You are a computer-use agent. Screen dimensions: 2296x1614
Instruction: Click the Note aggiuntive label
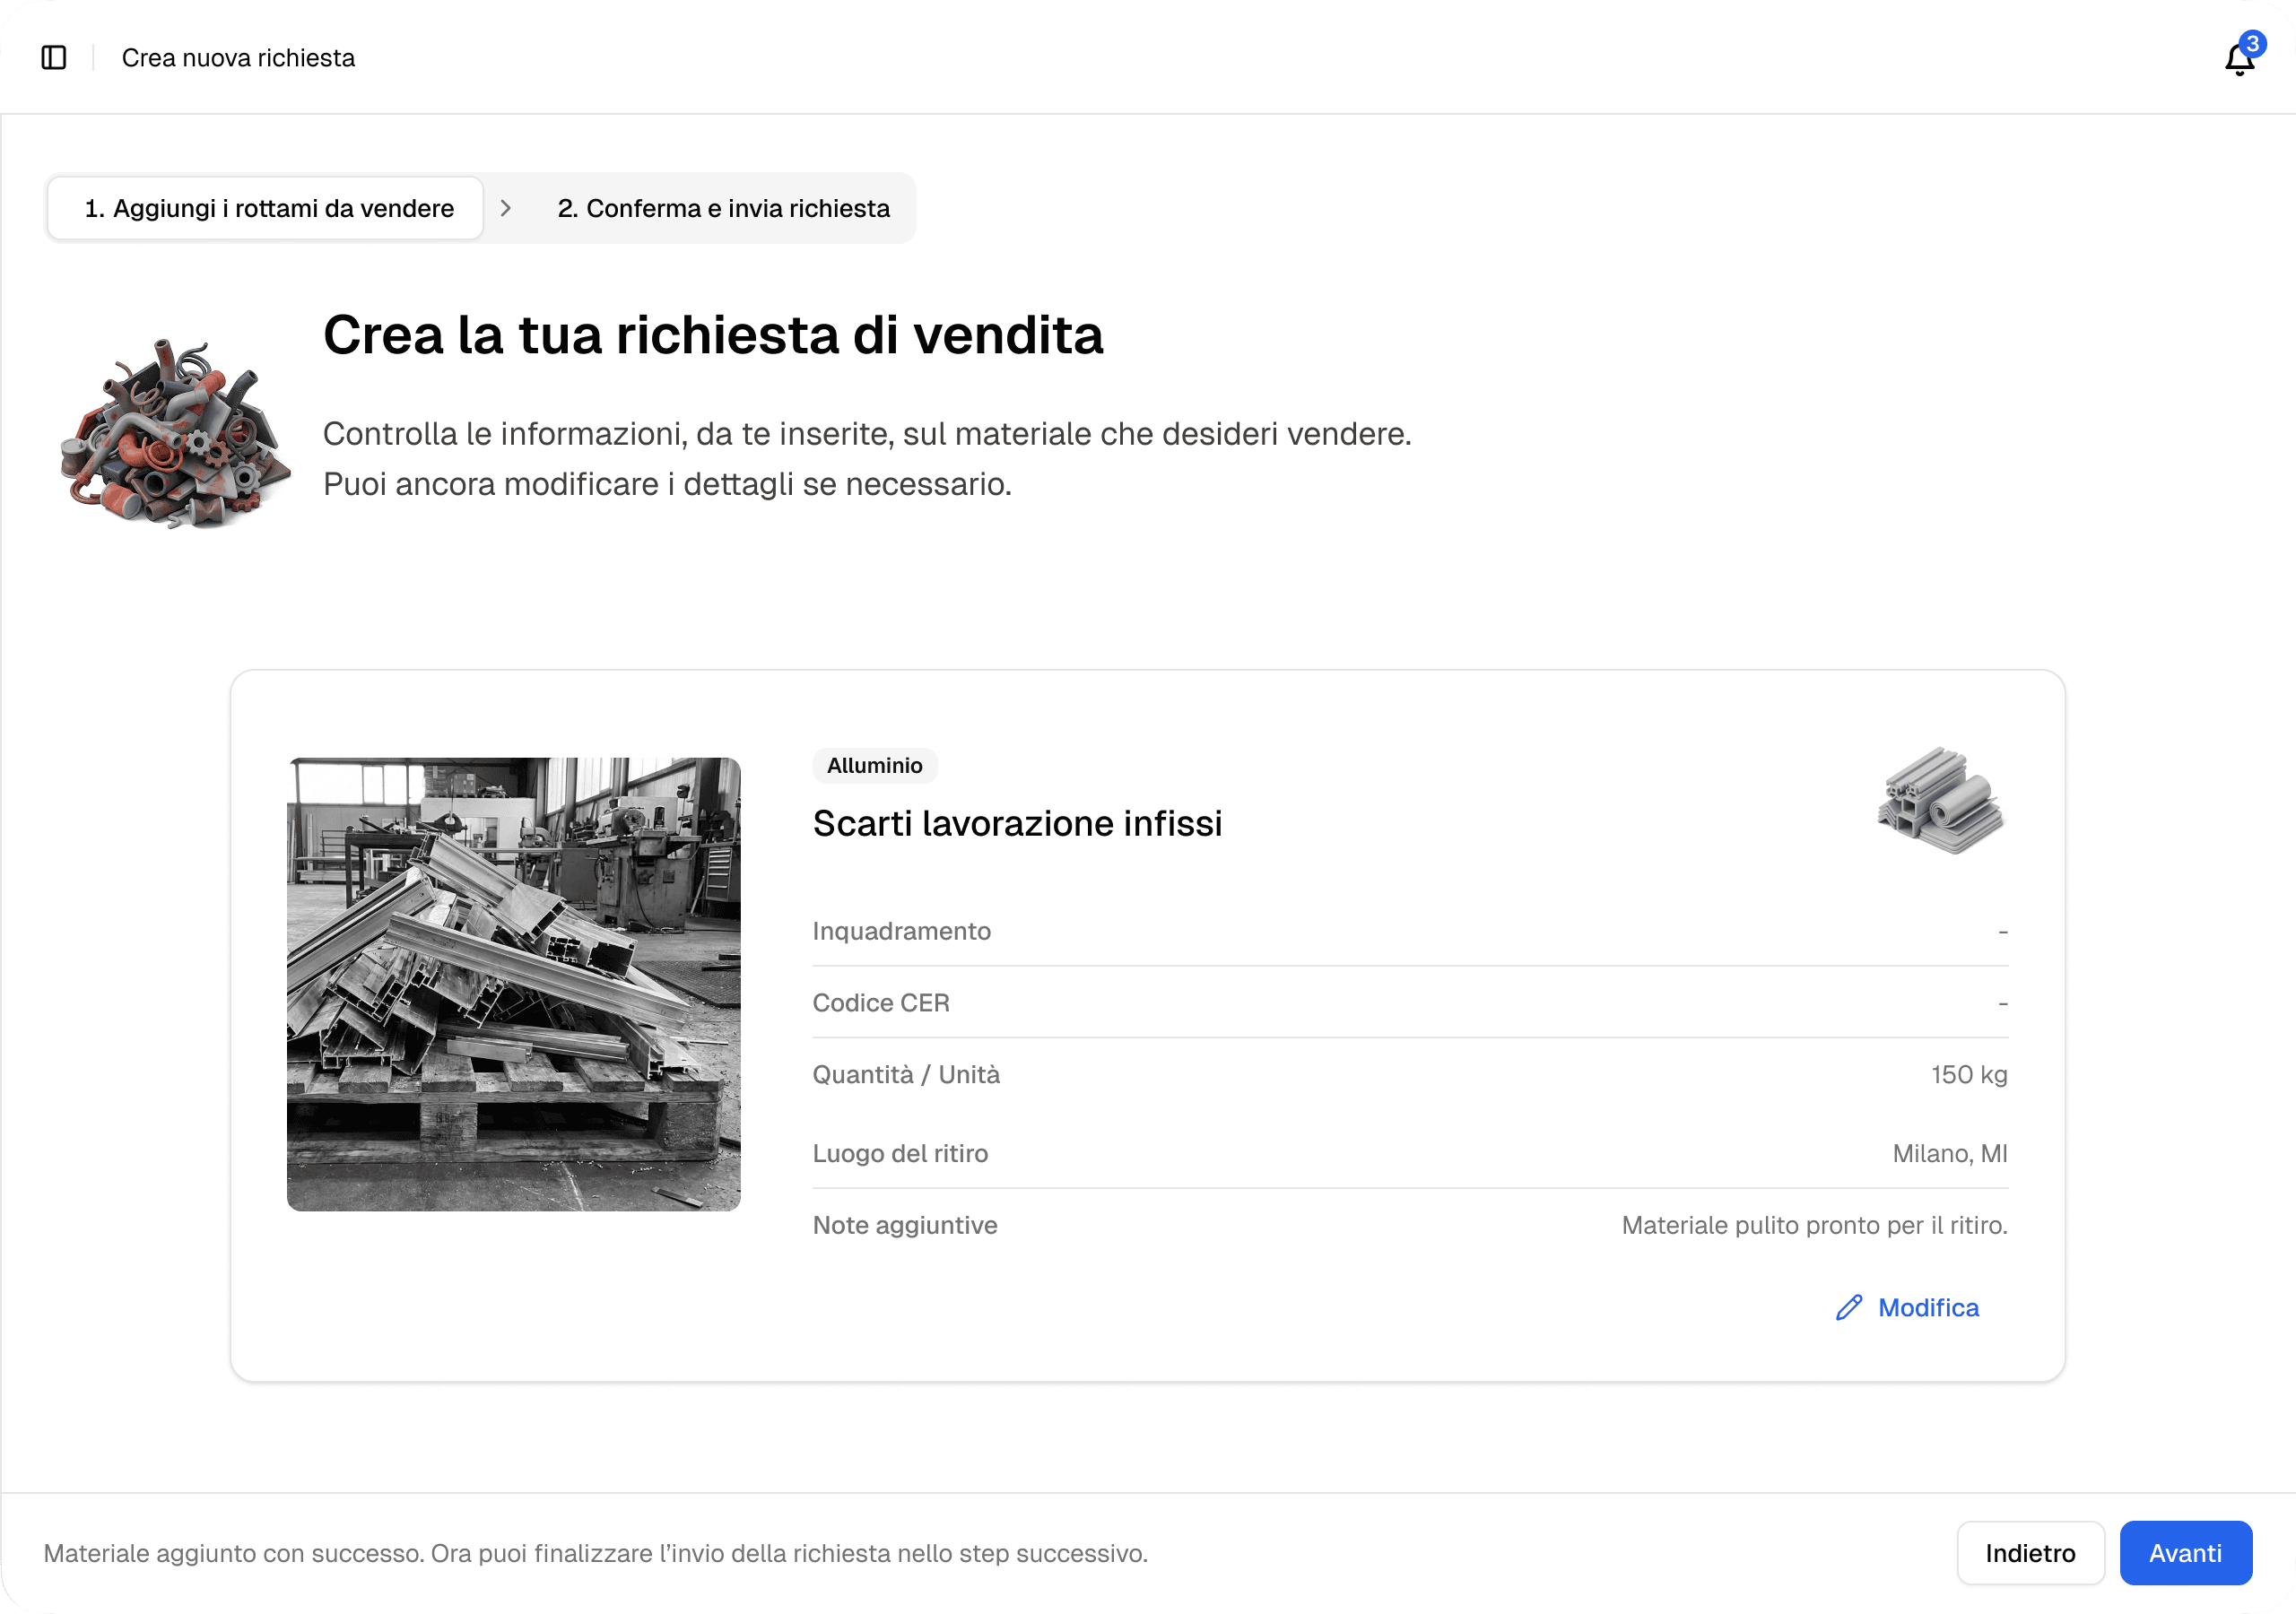point(905,1225)
